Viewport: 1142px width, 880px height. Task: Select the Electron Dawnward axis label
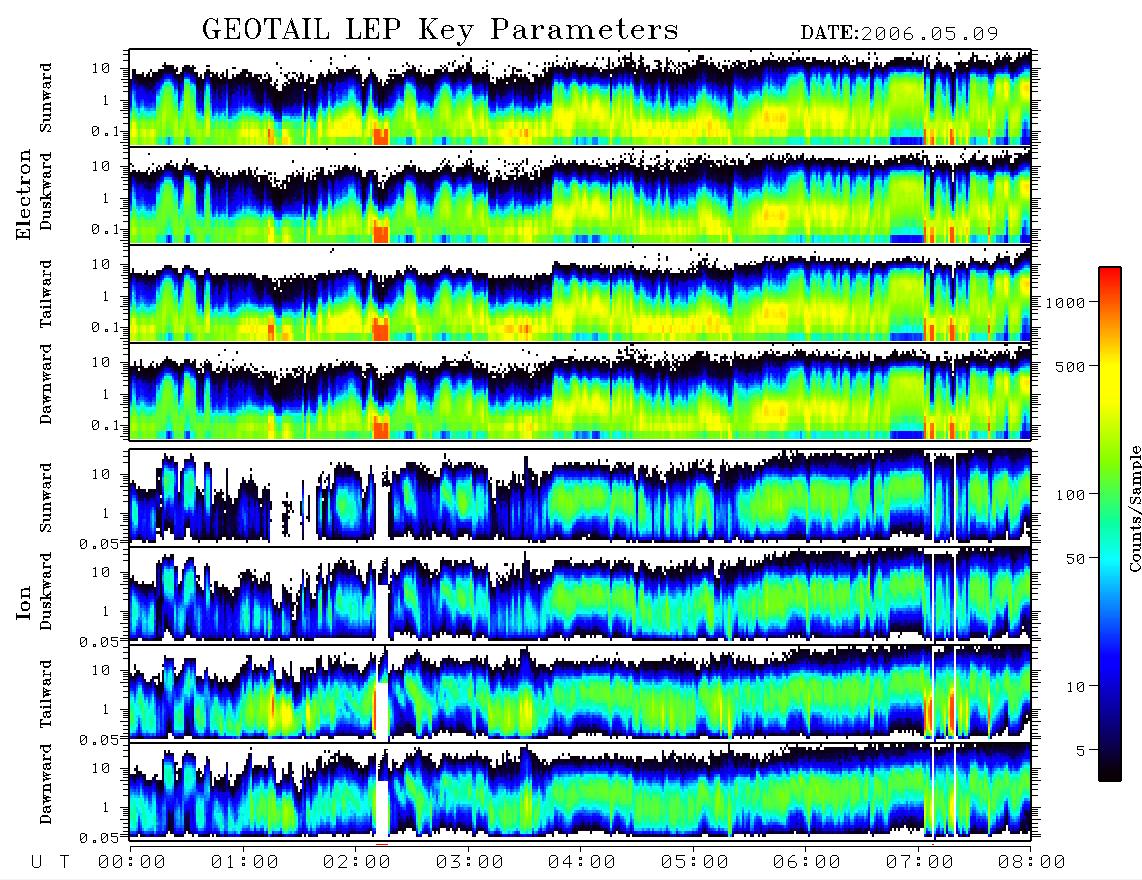[x=46, y=384]
